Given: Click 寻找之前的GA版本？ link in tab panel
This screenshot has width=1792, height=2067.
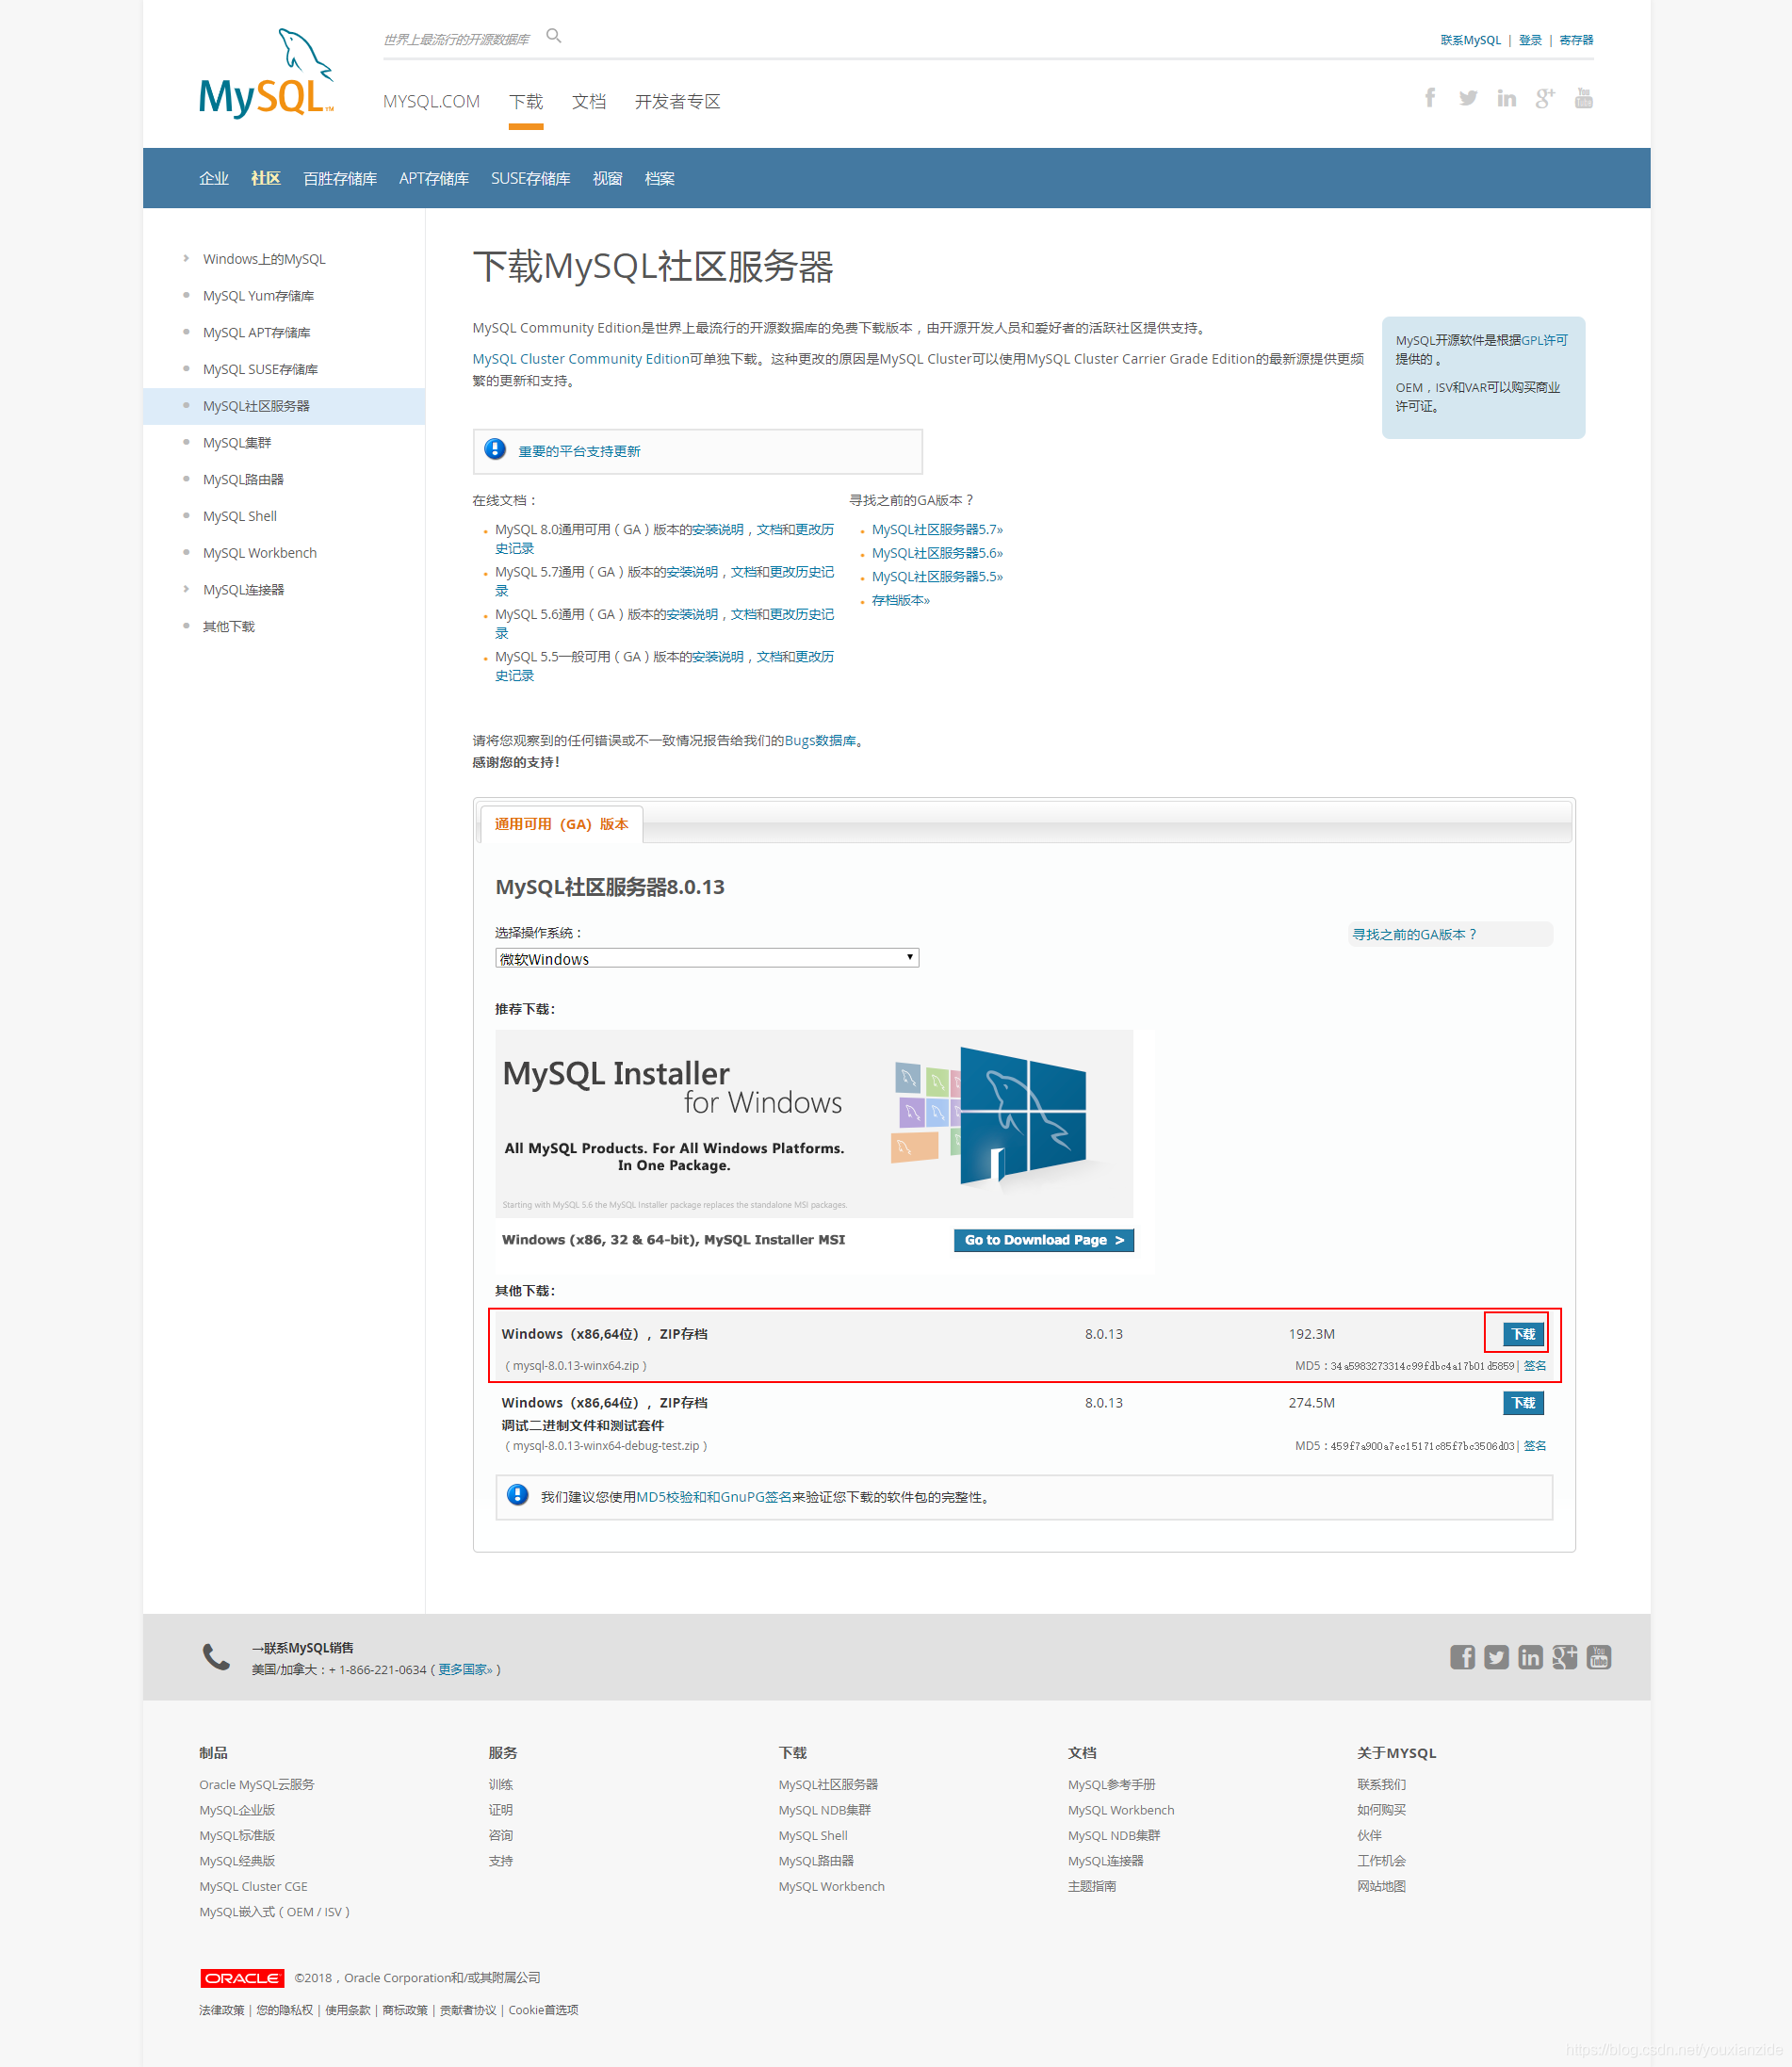Looking at the screenshot, I should [x=1414, y=934].
